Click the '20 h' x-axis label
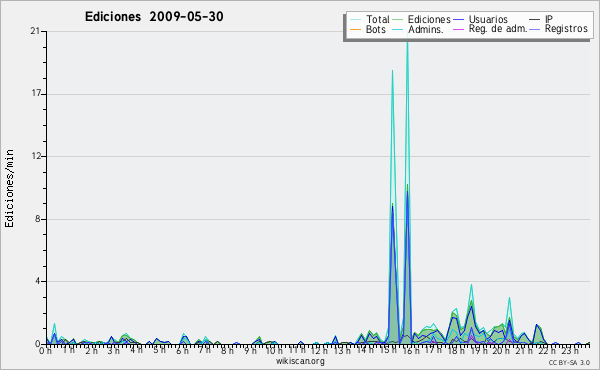This screenshot has height=370, width=600. 502,350
